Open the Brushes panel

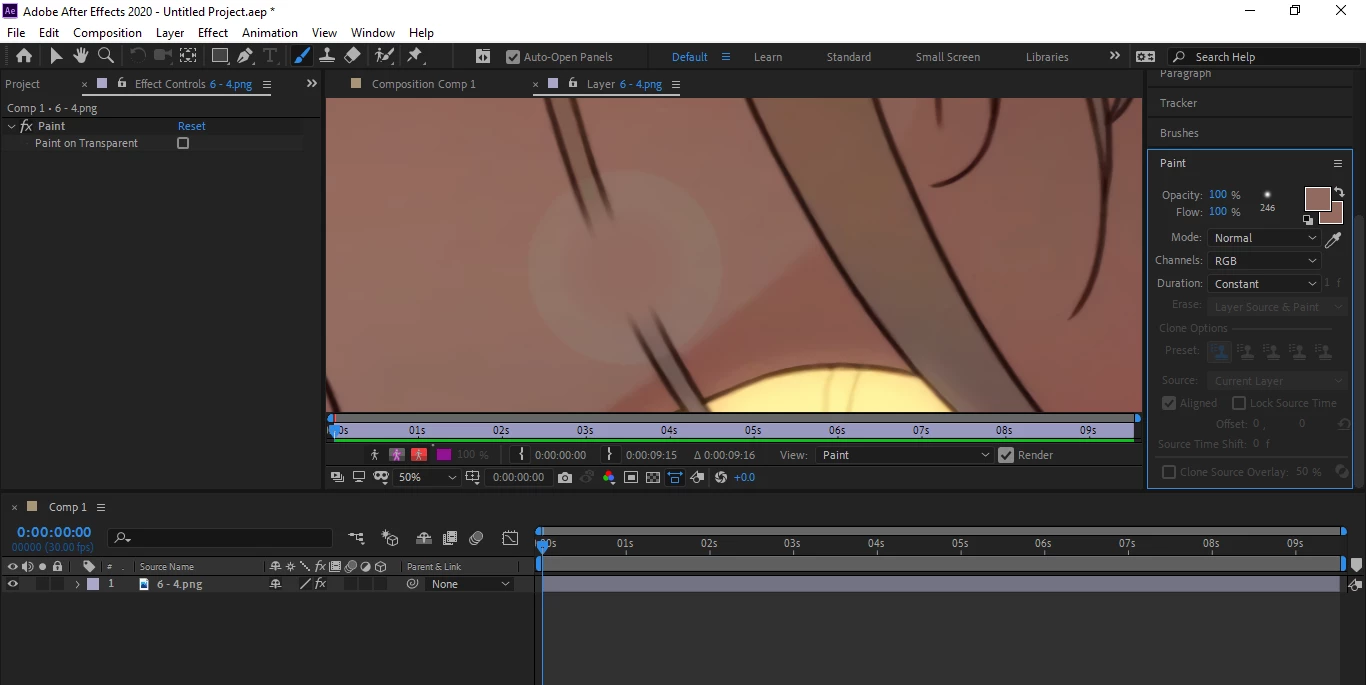[x=1179, y=133]
